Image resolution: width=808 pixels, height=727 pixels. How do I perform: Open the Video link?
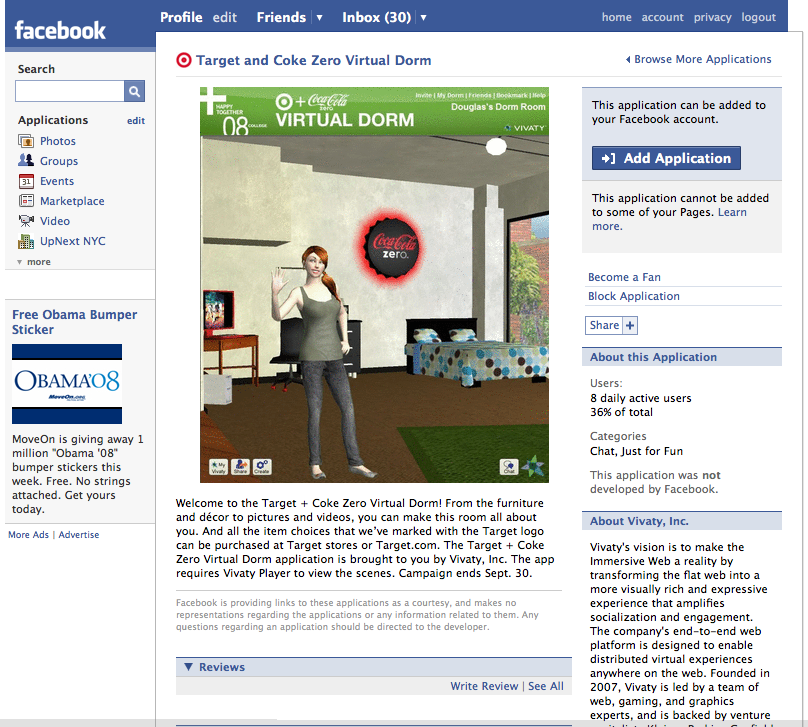coord(55,221)
